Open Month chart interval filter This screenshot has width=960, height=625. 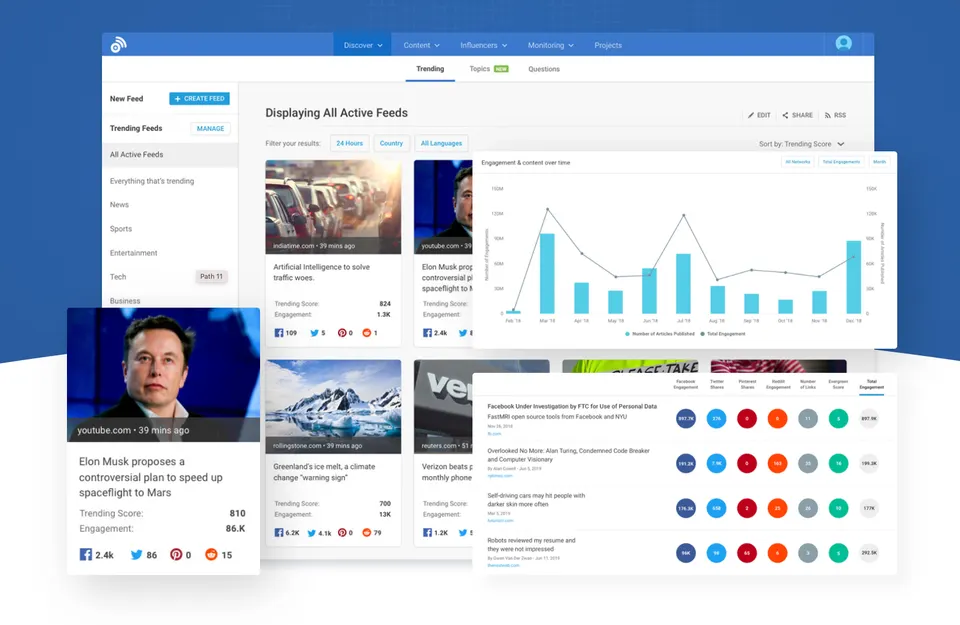point(879,162)
